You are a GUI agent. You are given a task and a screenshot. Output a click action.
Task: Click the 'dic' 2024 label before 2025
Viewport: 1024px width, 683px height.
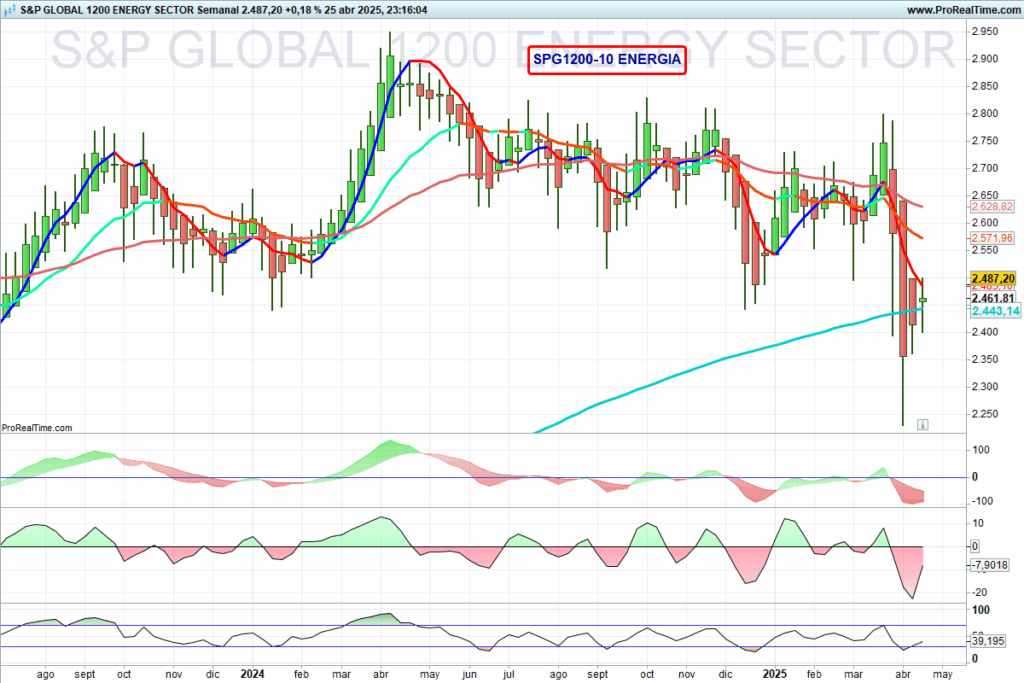click(726, 674)
